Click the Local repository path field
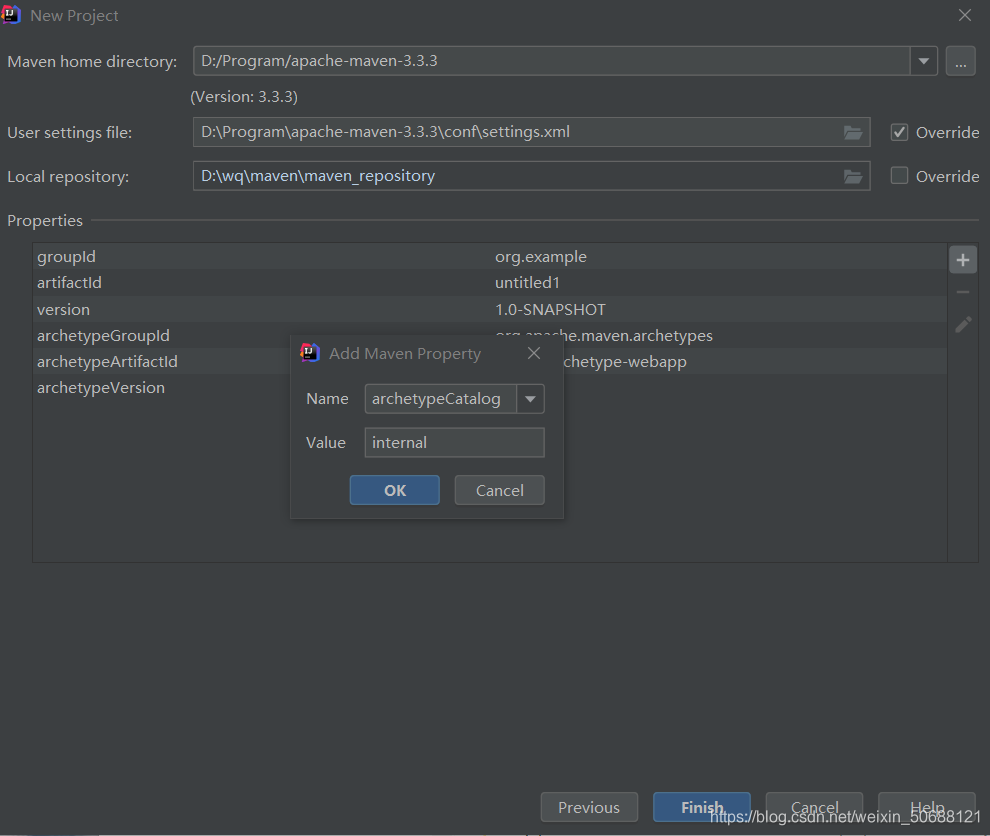This screenshot has height=836, width=990. point(532,176)
